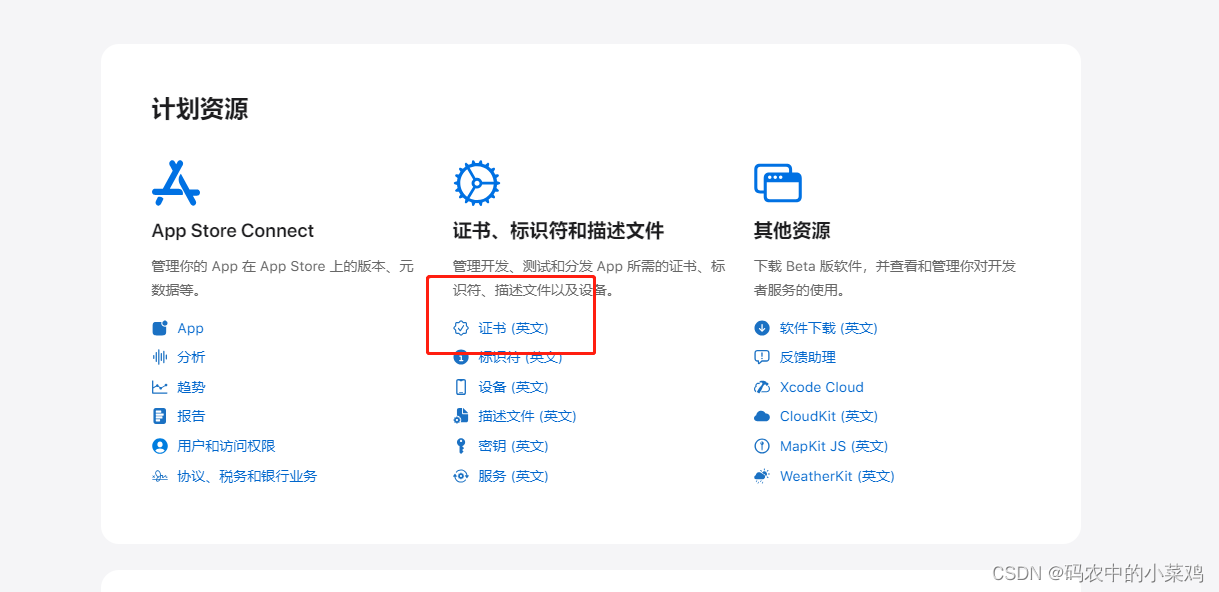Open 协议、税务和银行业务 link
The image size is (1219, 592).
tap(247, 476)
